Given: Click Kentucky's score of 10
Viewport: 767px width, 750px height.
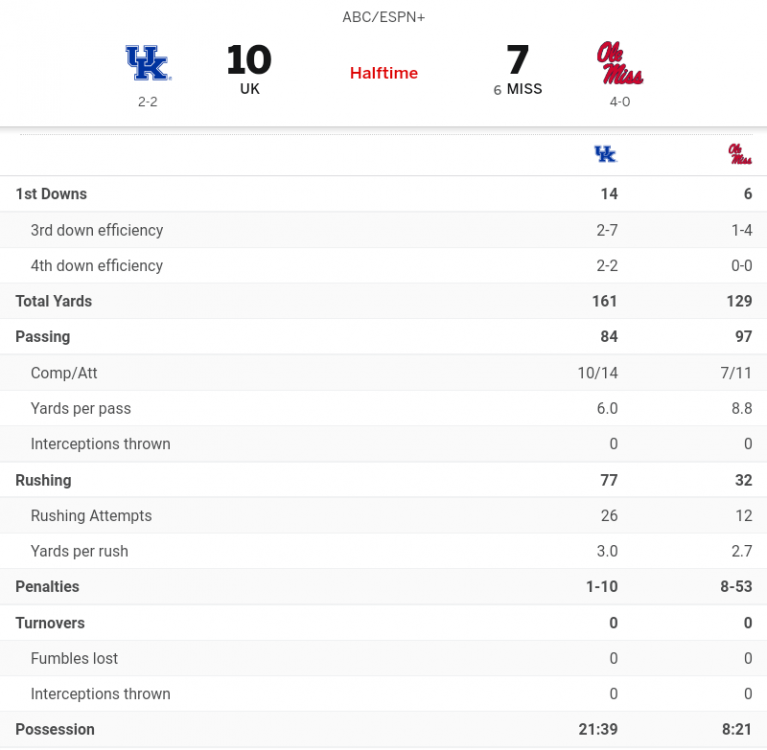Looking at the screenshot, I should (249, 60).
